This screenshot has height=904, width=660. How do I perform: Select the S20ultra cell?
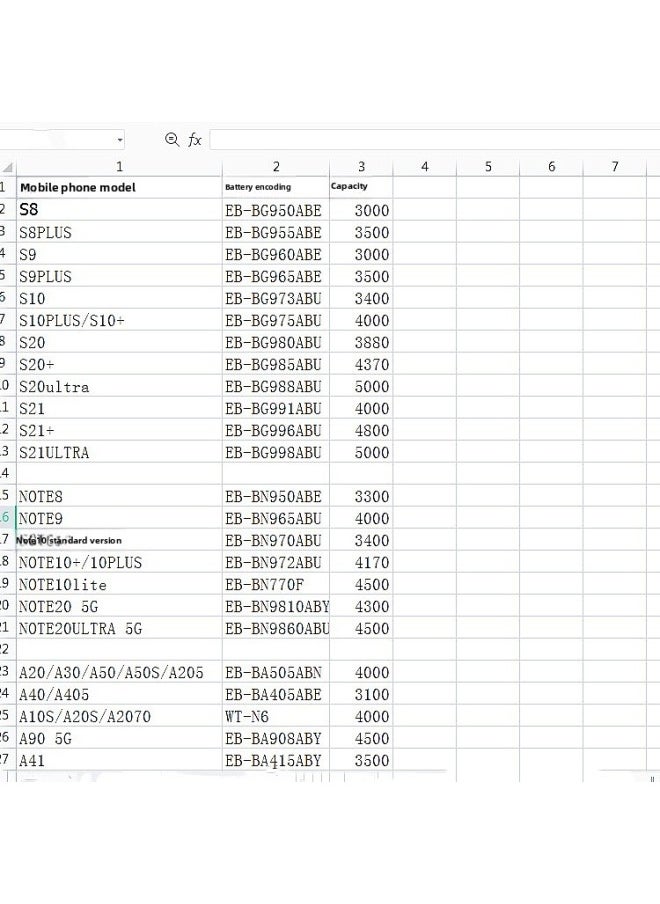(119, 386)
